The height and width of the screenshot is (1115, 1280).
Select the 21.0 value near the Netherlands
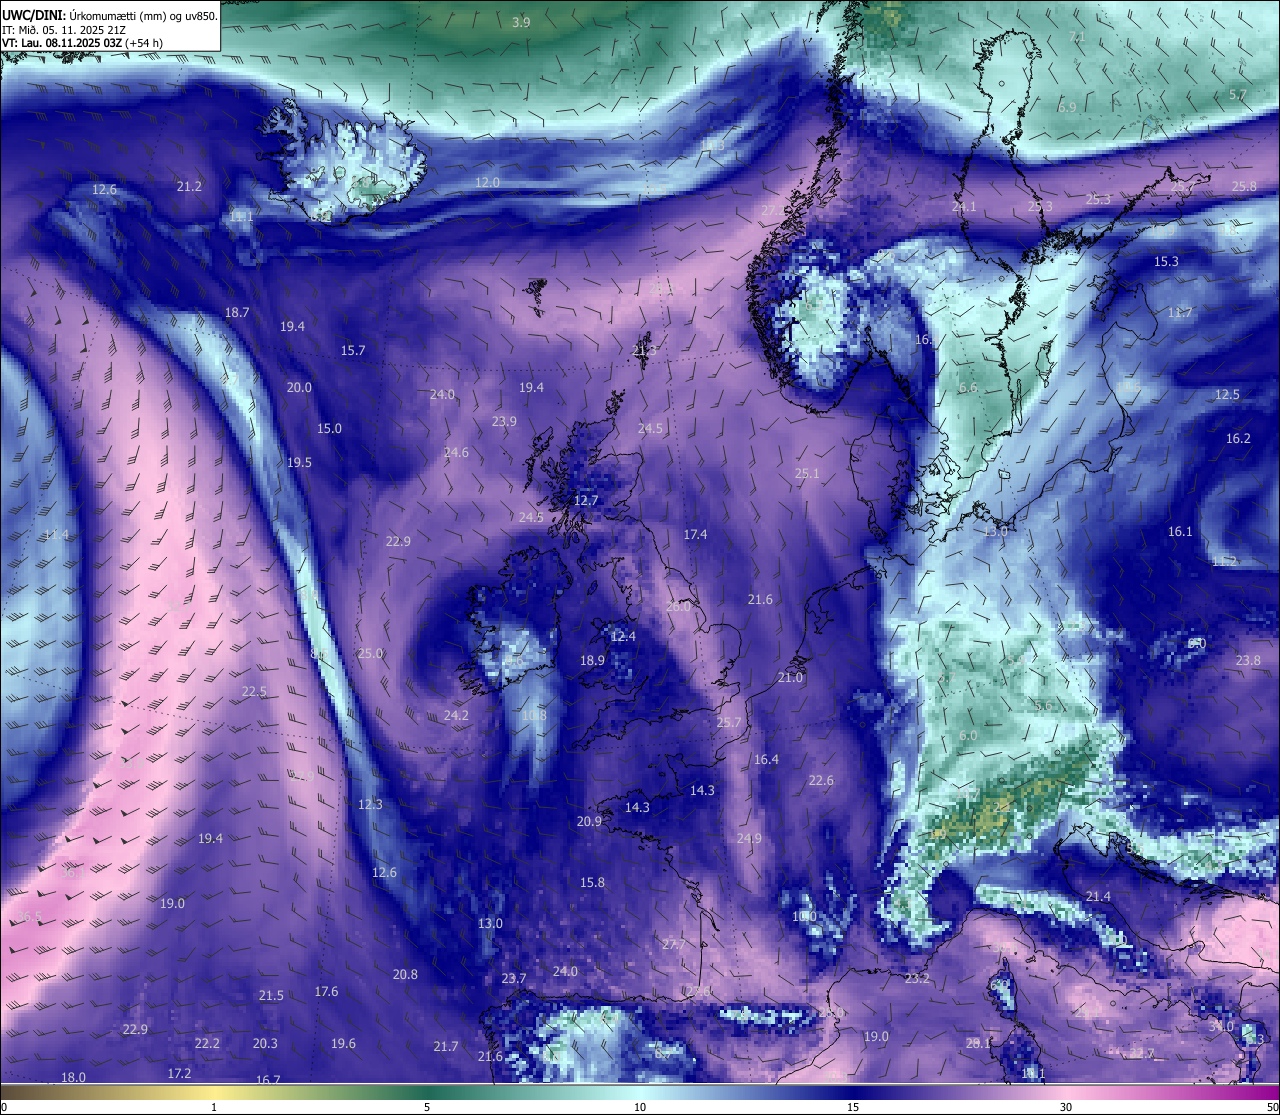coord(790,677)
